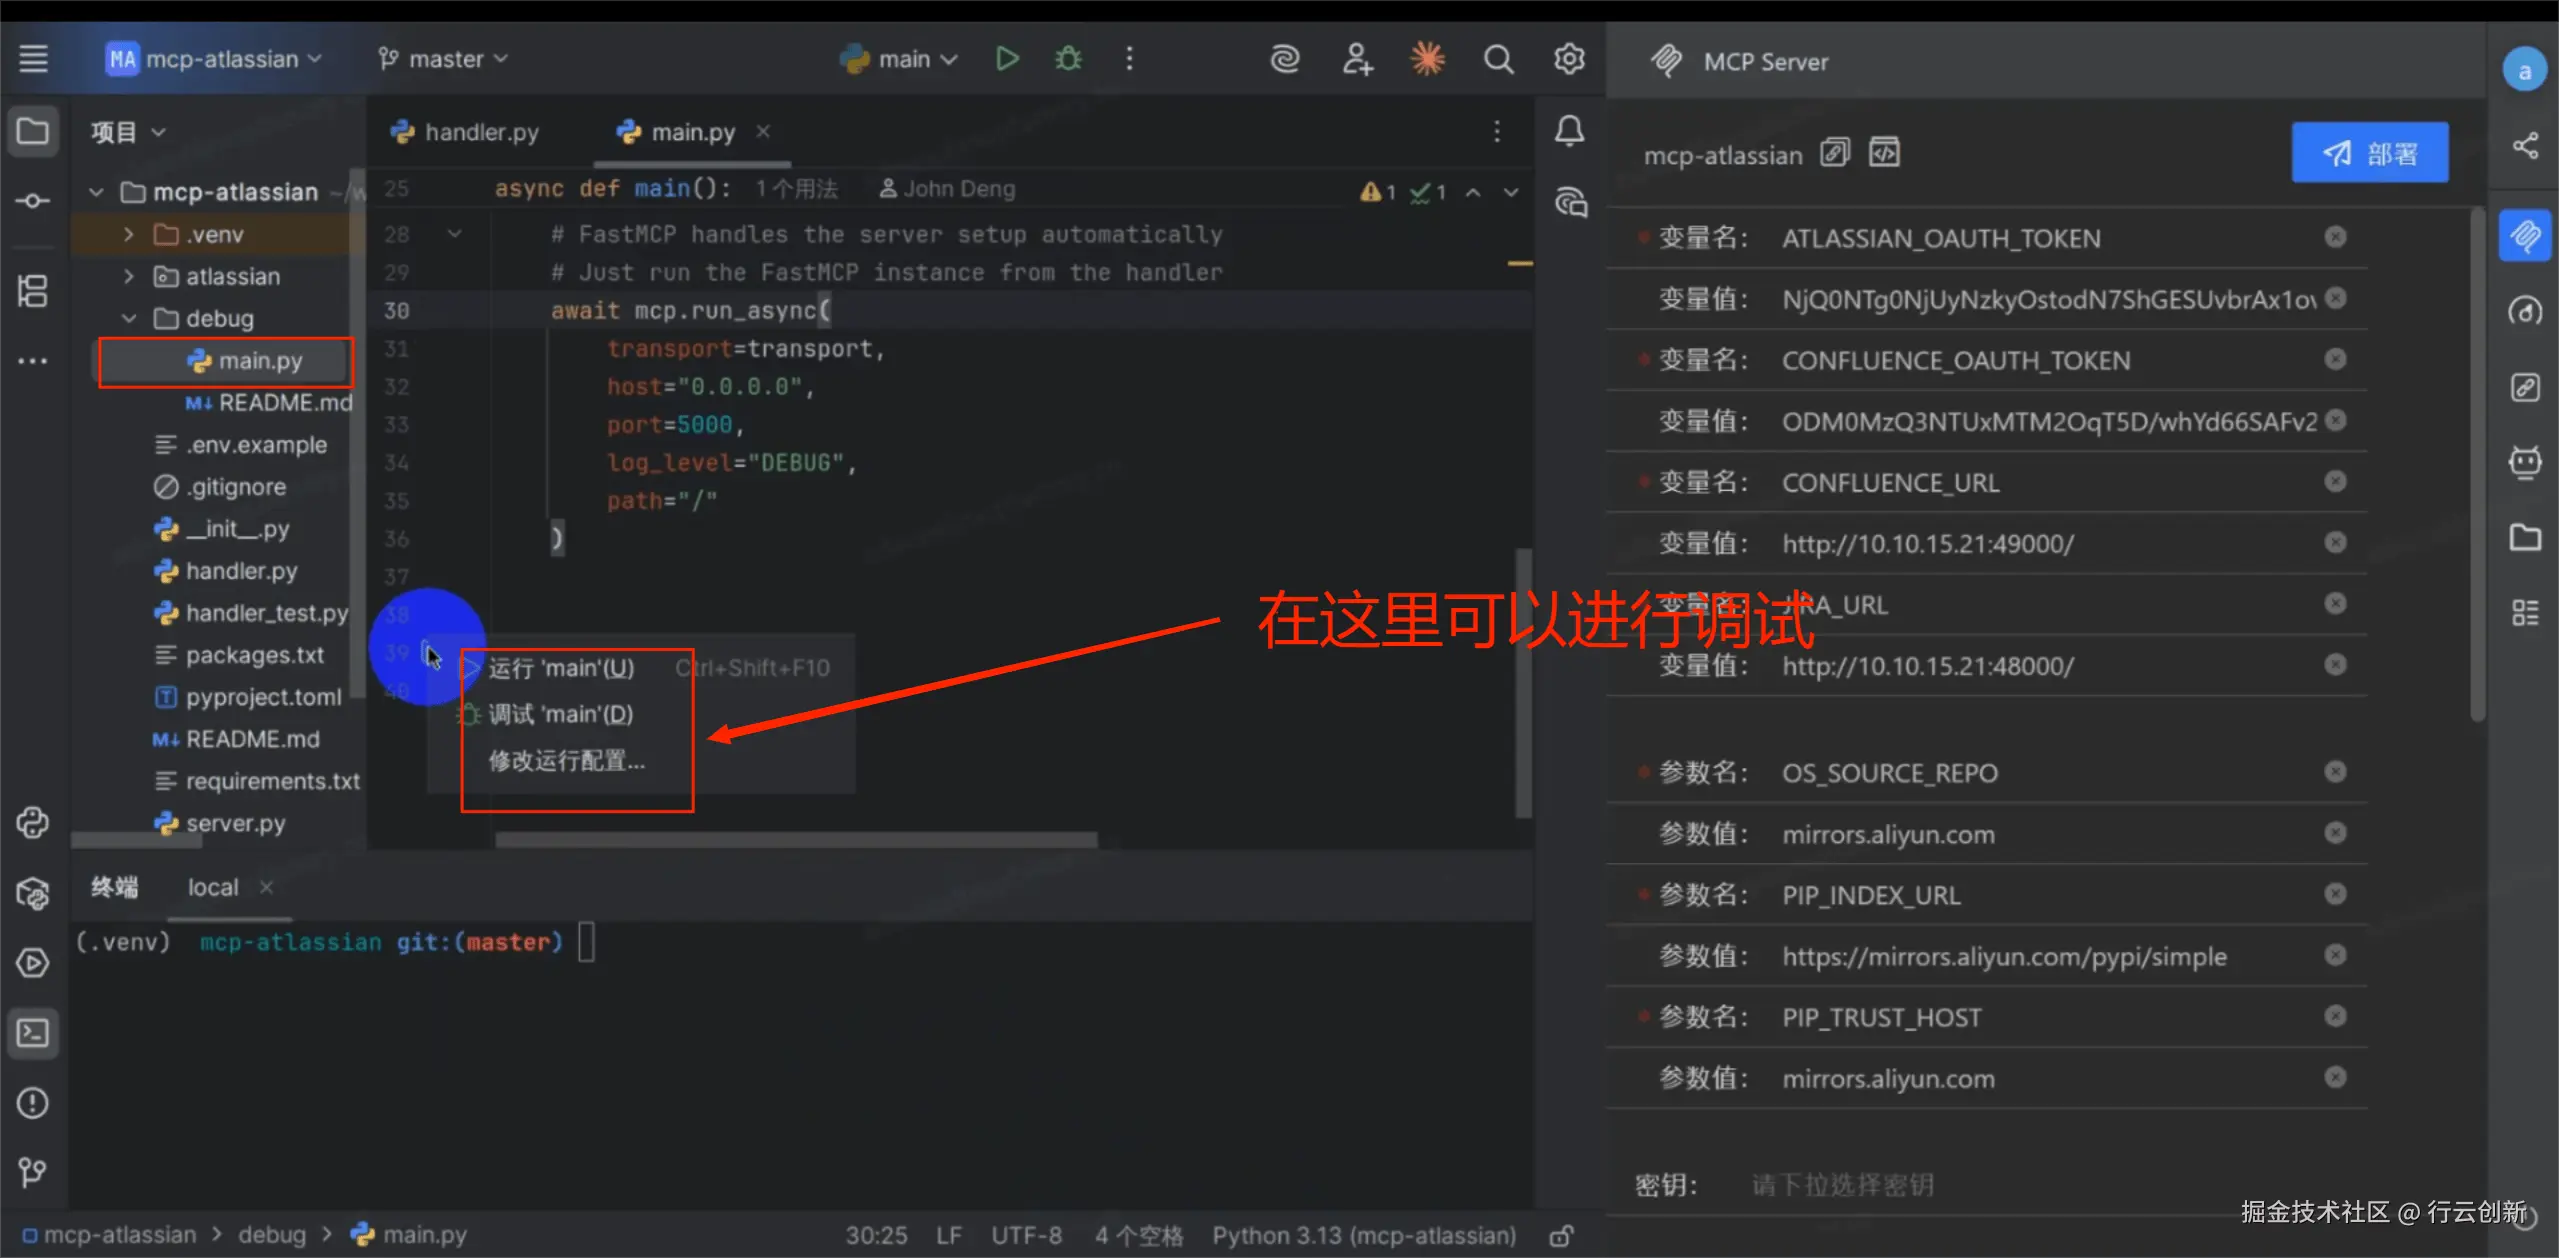Click the 密钥 secret selection field
The image size is (2559, 1258).
(1843, 1185)
